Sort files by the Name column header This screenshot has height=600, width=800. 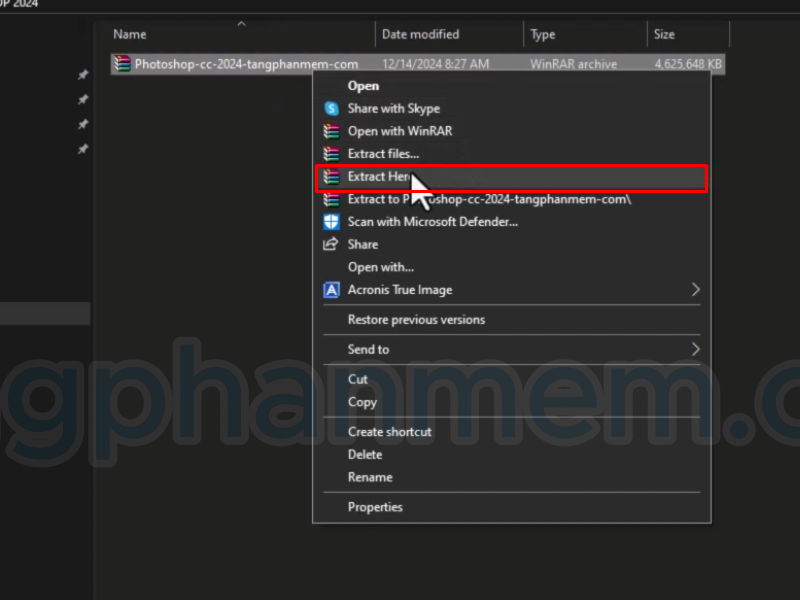pyautogui.click(x=130, y=34)
